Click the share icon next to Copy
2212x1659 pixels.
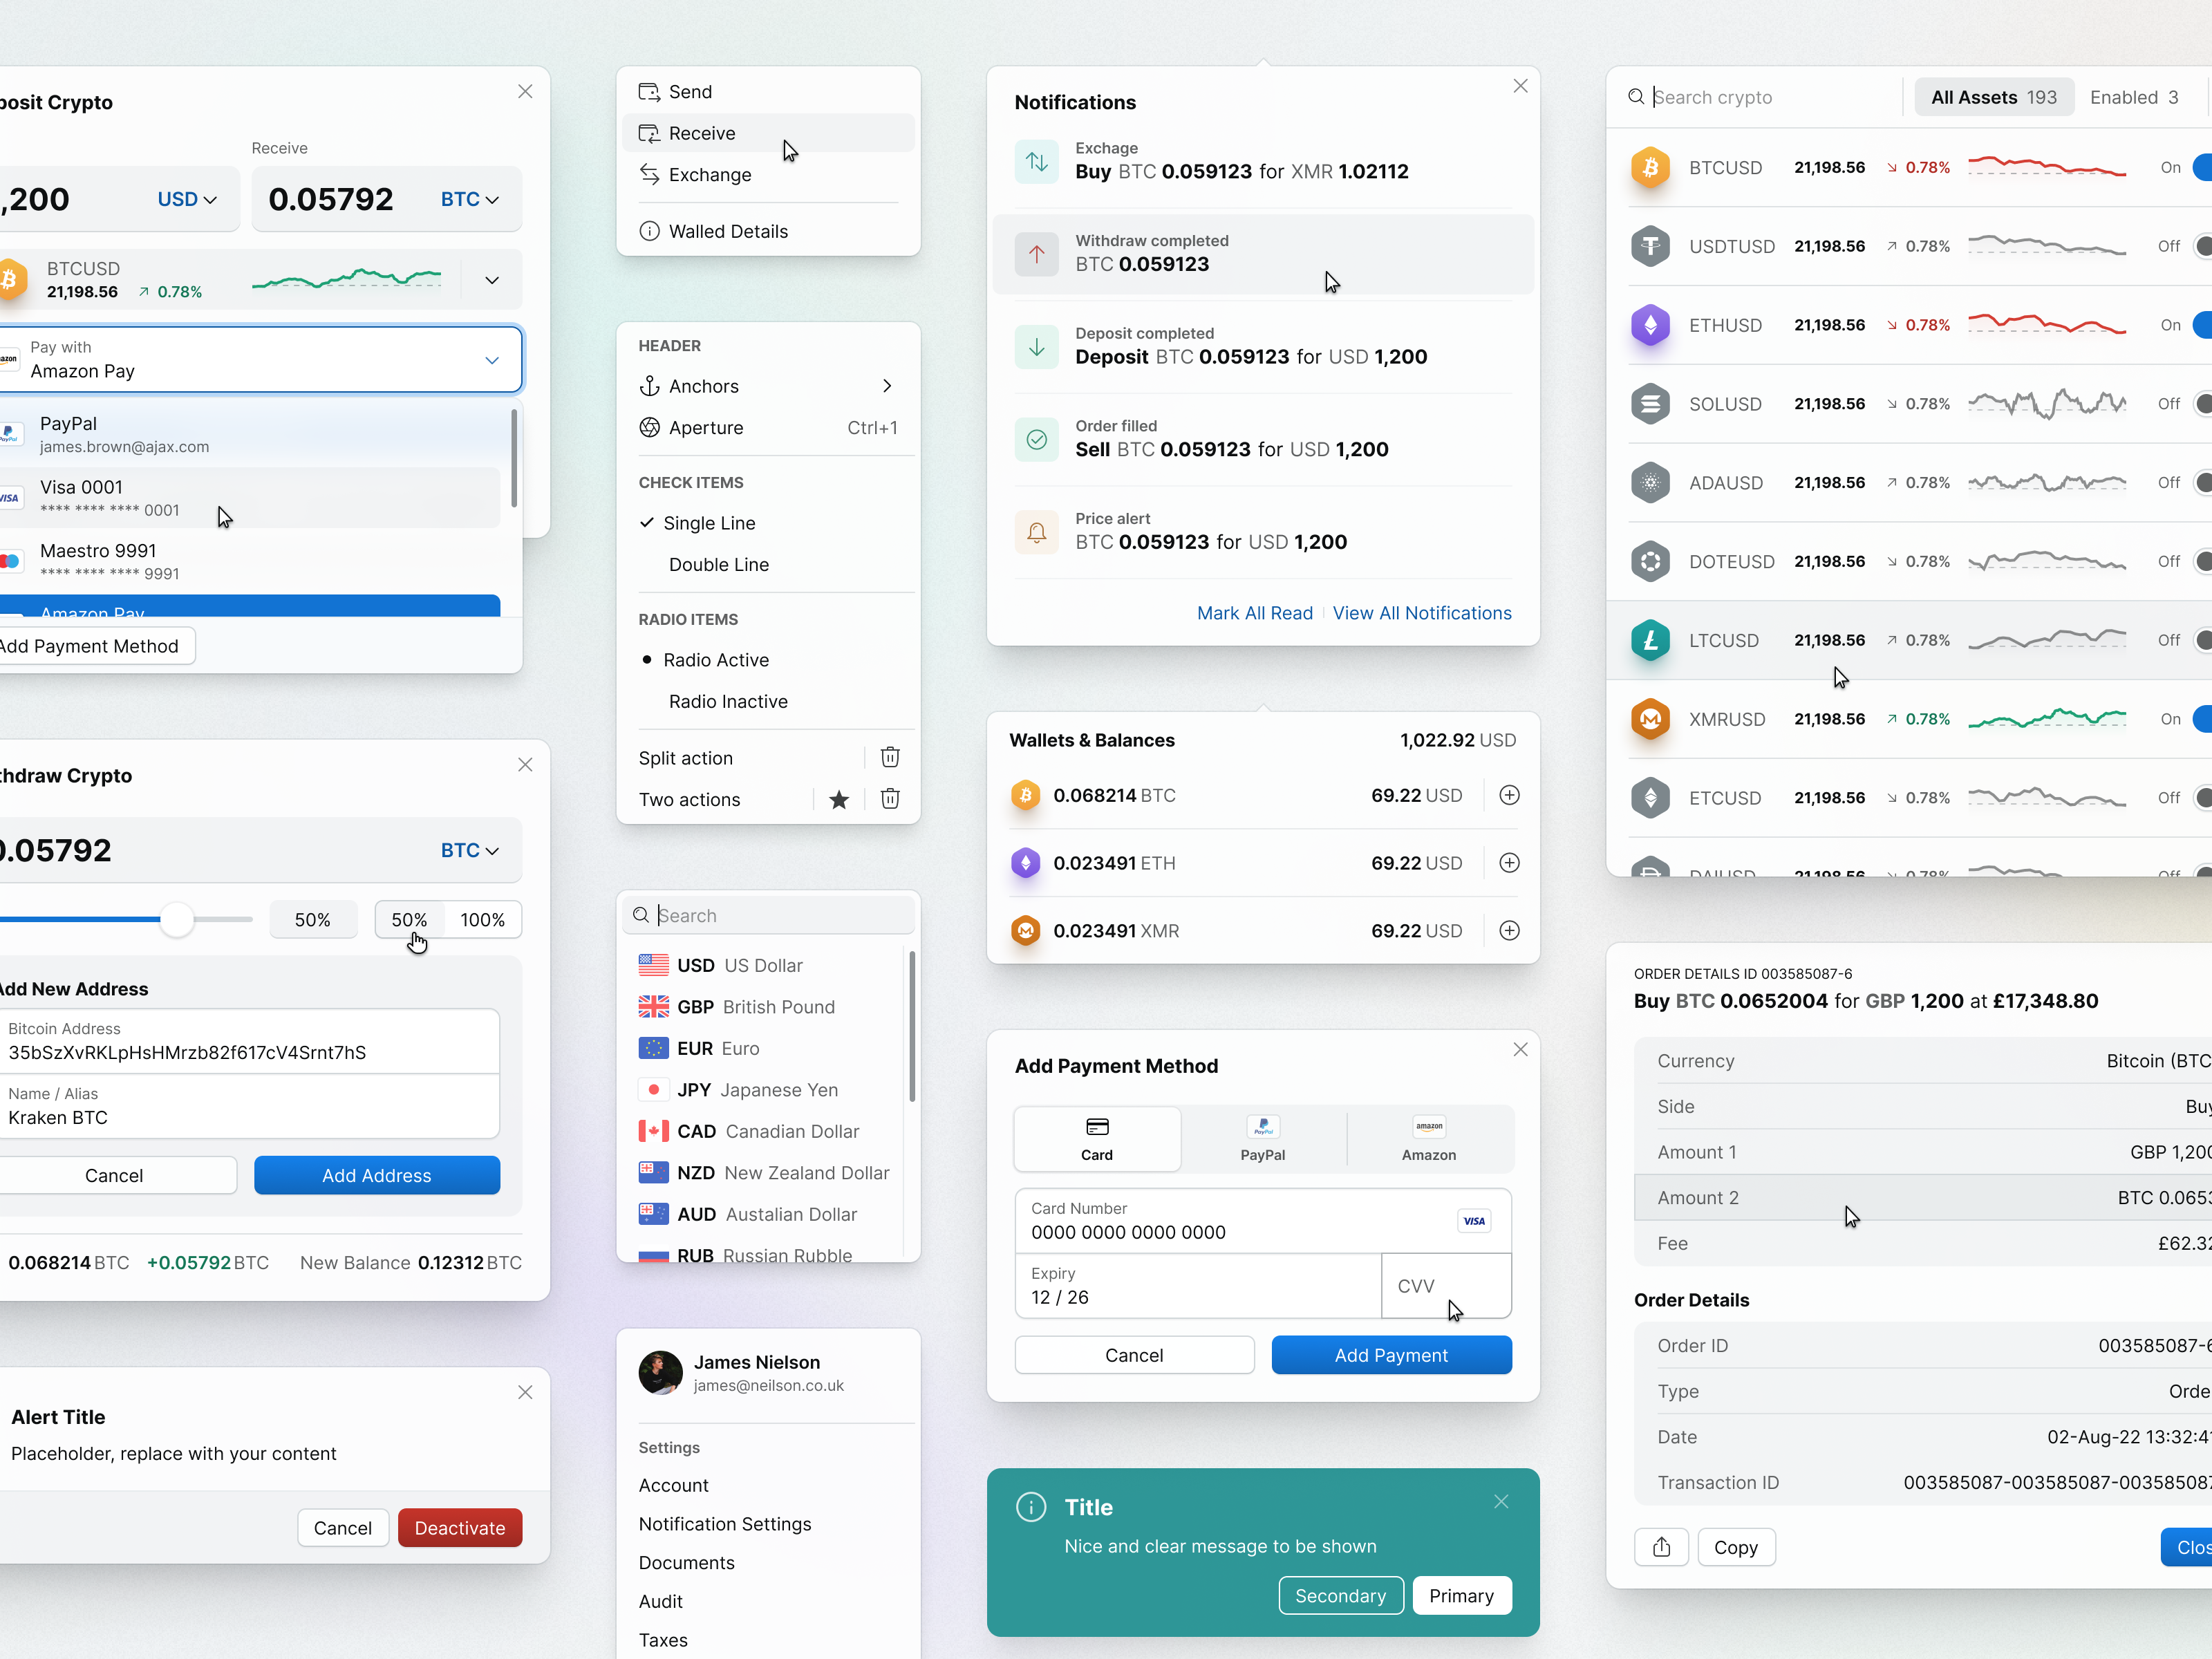(1661, 1547)
